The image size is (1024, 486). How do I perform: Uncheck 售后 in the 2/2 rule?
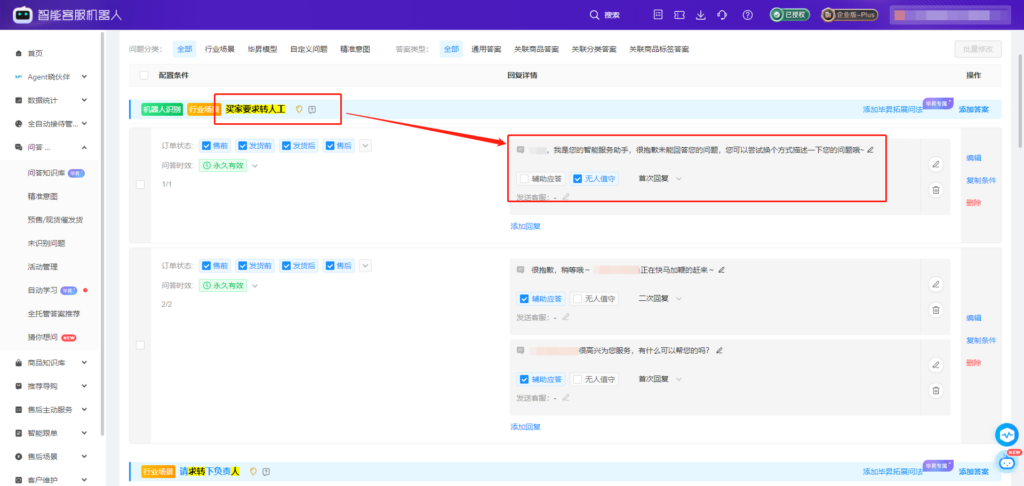click(330, 266)
